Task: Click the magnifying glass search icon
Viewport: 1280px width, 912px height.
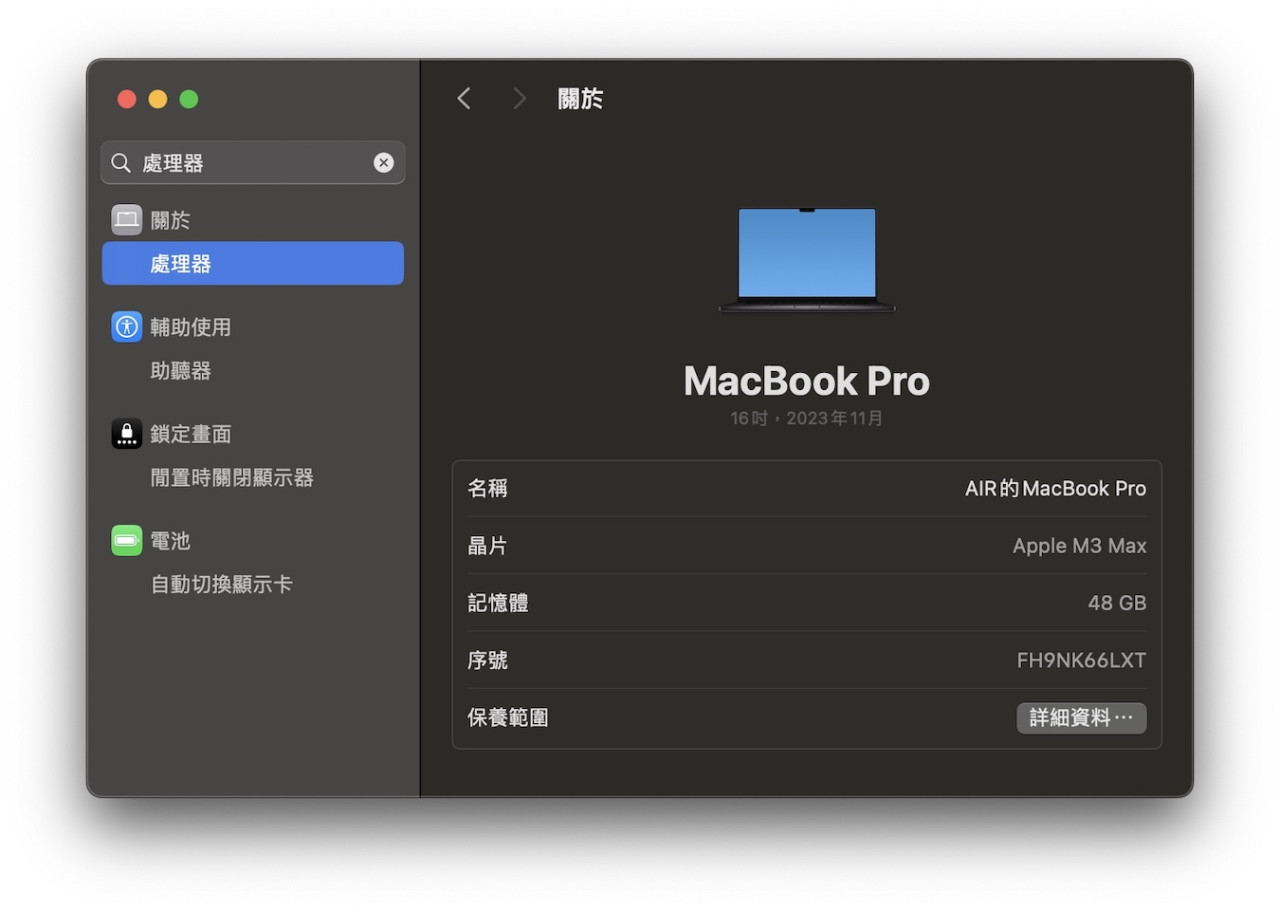Action: (x=120, y=162)
